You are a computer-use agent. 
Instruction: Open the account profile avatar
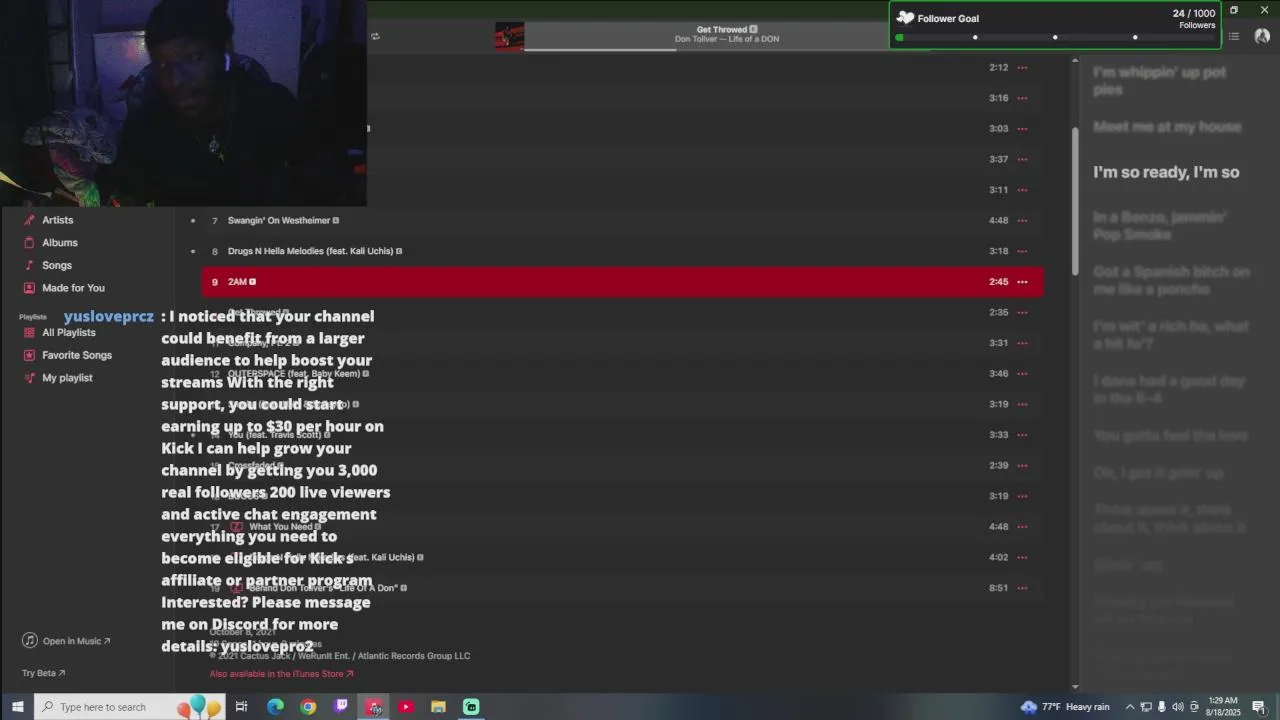click(1262, 36)
